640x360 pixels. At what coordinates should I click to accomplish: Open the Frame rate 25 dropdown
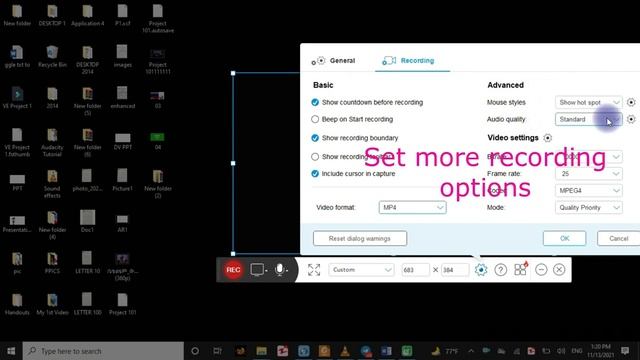589,173
